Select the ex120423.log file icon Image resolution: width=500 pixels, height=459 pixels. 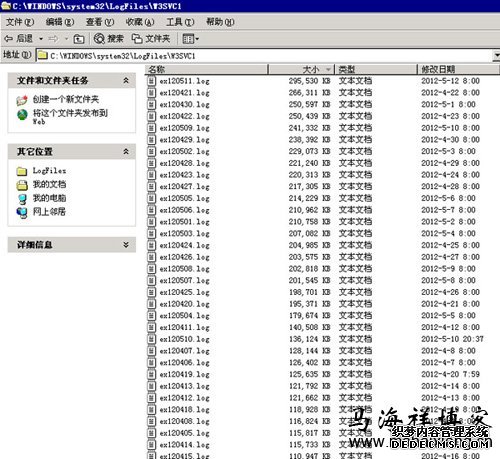151,175
